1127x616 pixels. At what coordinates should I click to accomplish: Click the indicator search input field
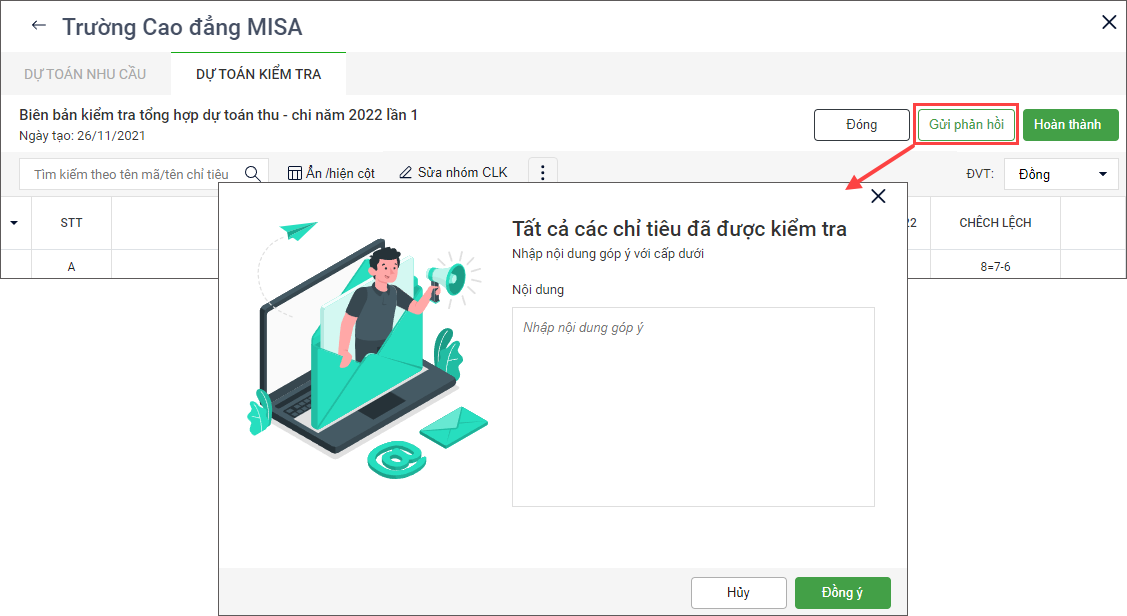tap(133, 174)
